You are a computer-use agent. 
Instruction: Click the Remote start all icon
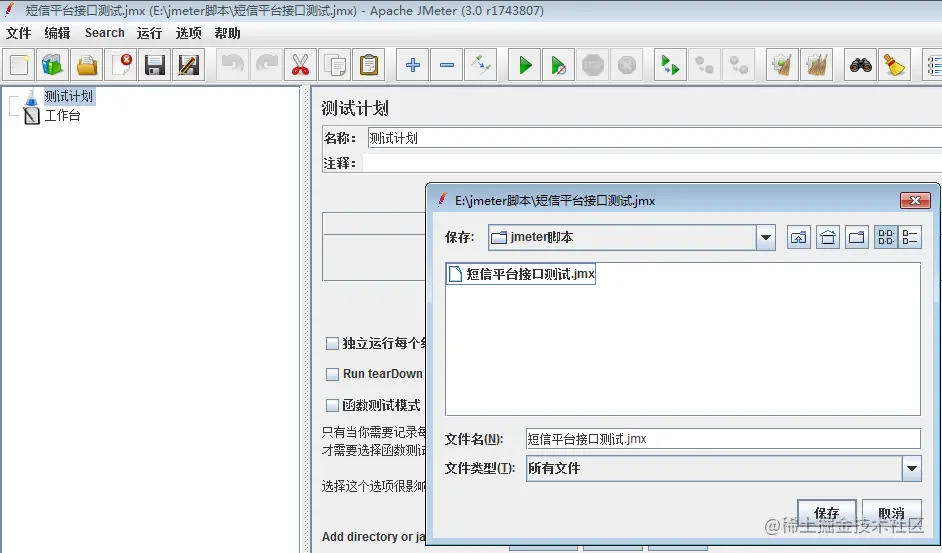(670, 64)
